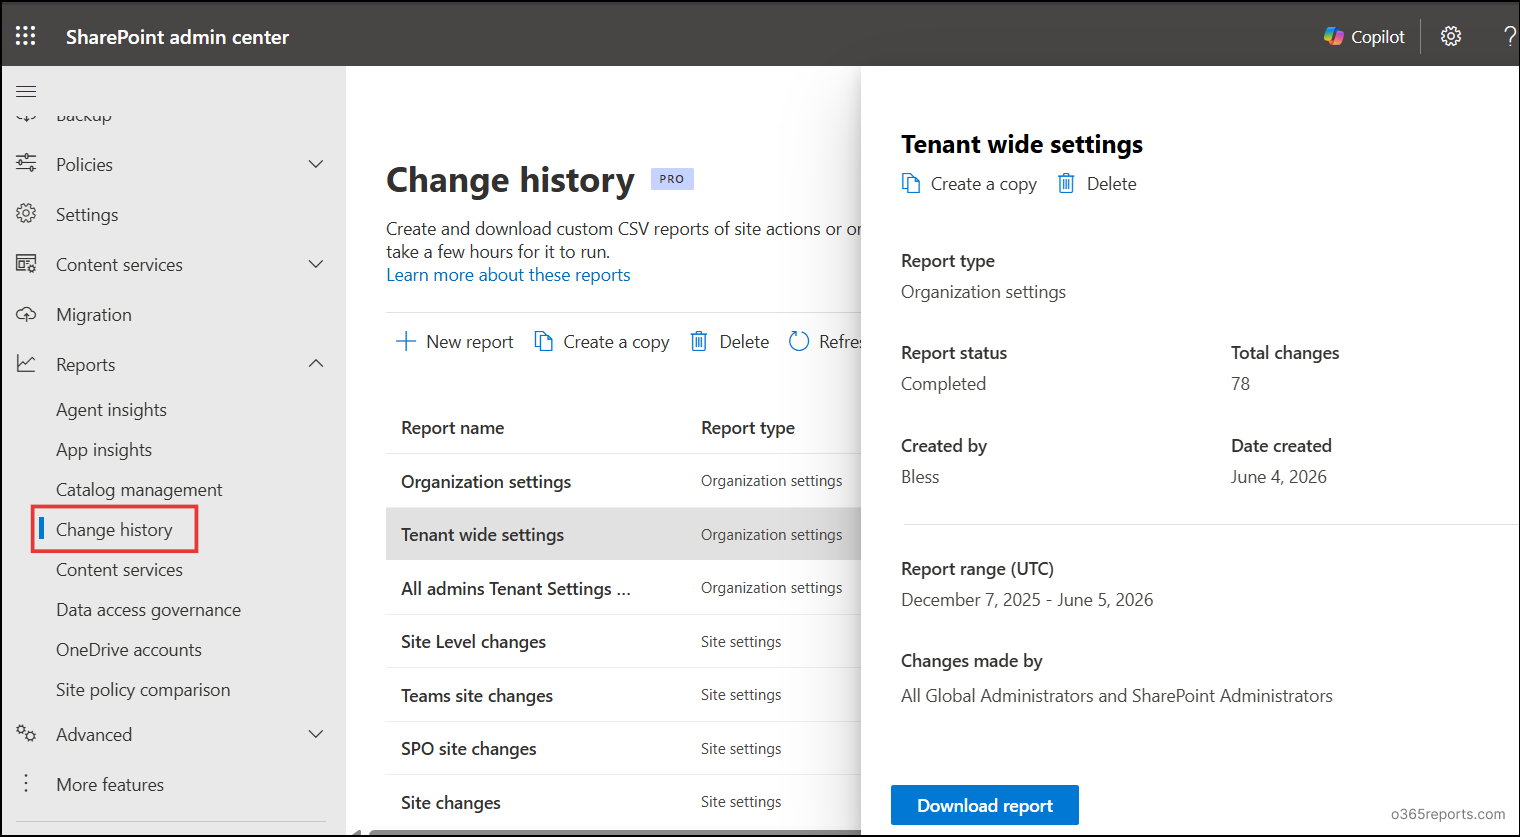Click the copy icon in details panel
The height and width of the screenshot is (837, 1520).
pyautogui.click(x=910, y=183)
